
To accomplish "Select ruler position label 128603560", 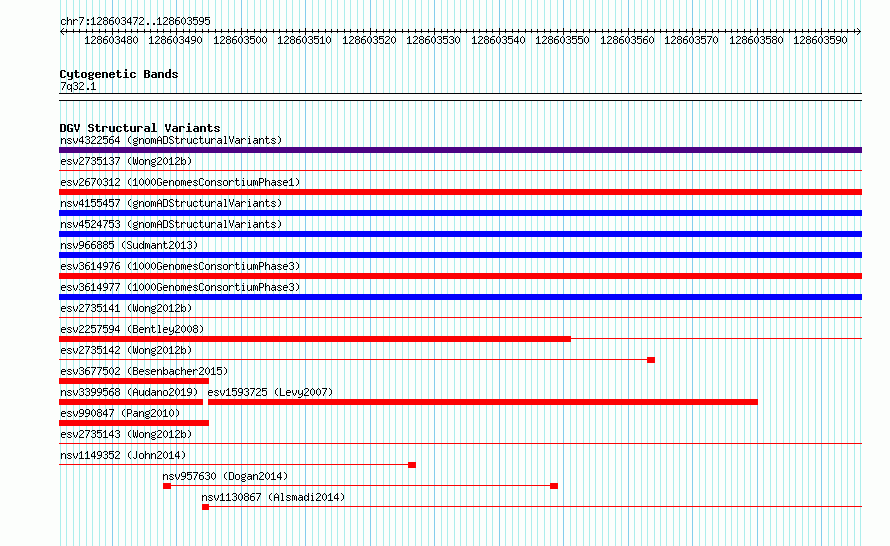I will 627,40.
